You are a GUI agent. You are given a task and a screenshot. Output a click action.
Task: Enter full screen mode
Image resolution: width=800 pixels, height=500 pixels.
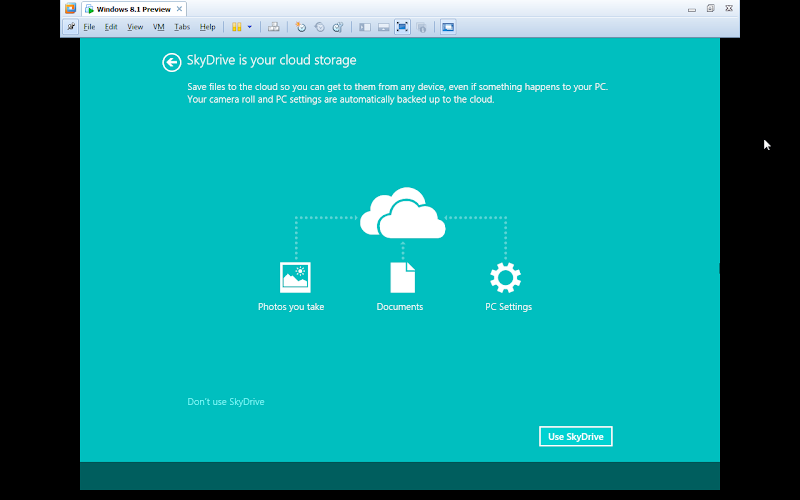(402, 27)
